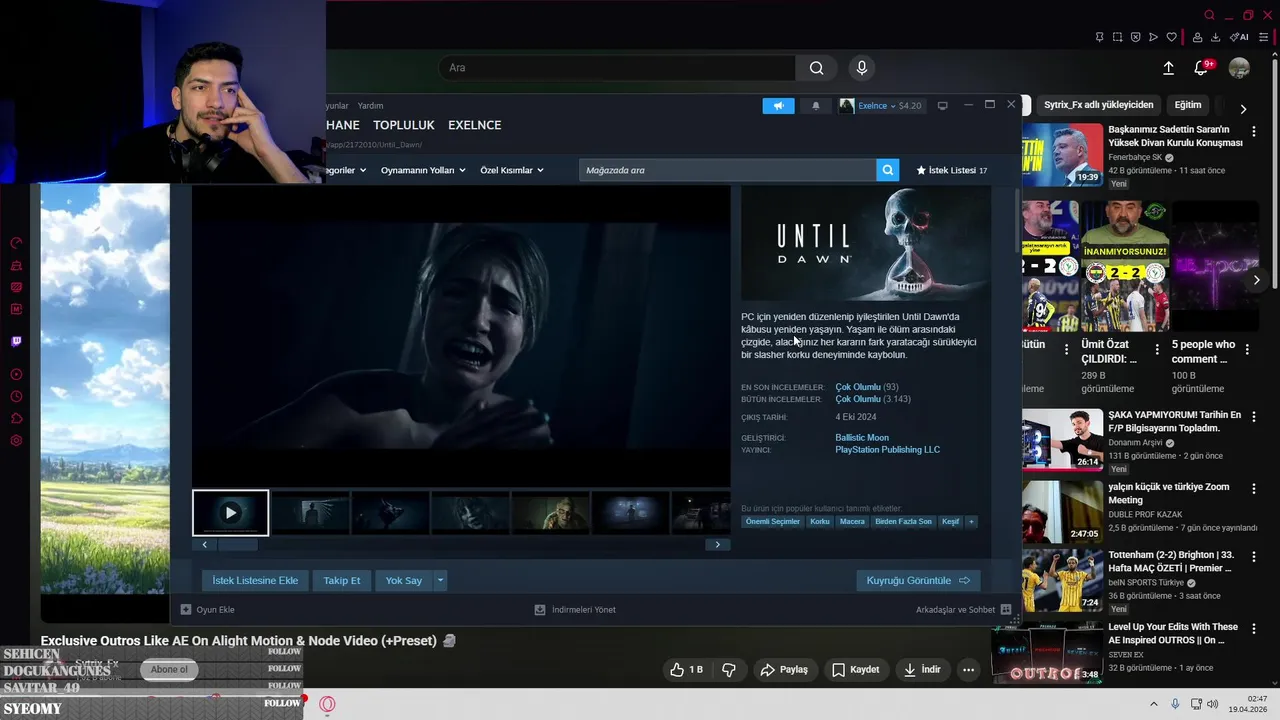Expand the Oynamanın Yolları dropdown
Viewport: 1280px width, 720px height.
(423, 170)
